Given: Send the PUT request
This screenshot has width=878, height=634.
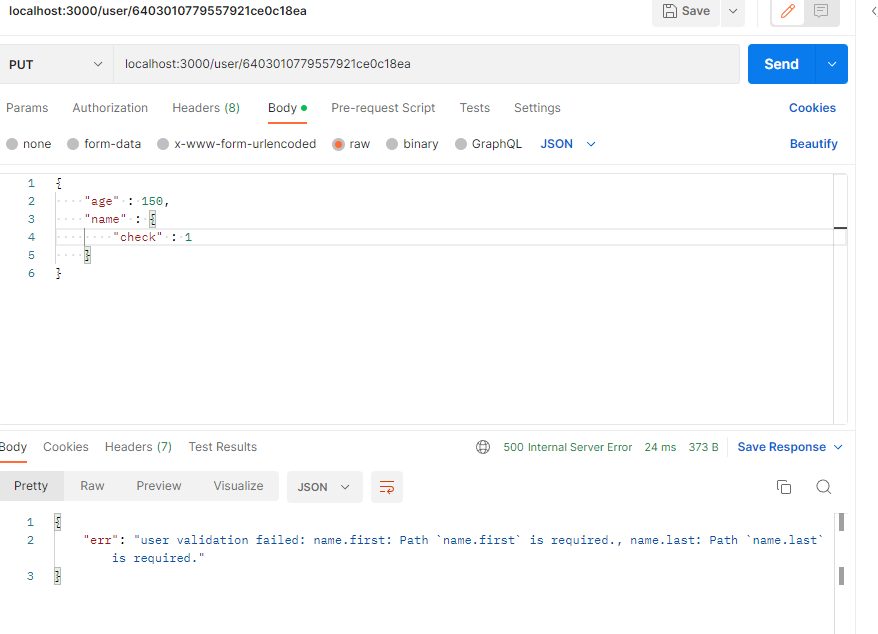Looking at the screenshot, I should (x=782, y=64).
